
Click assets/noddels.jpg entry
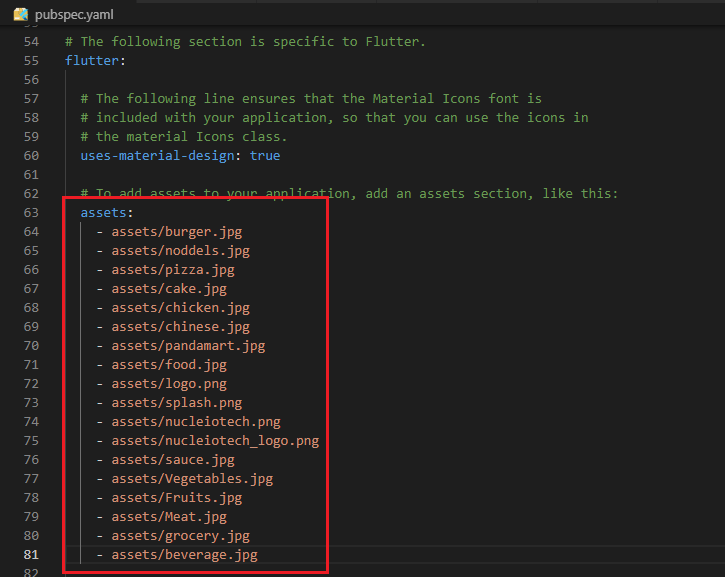click(x=180, y=251)
